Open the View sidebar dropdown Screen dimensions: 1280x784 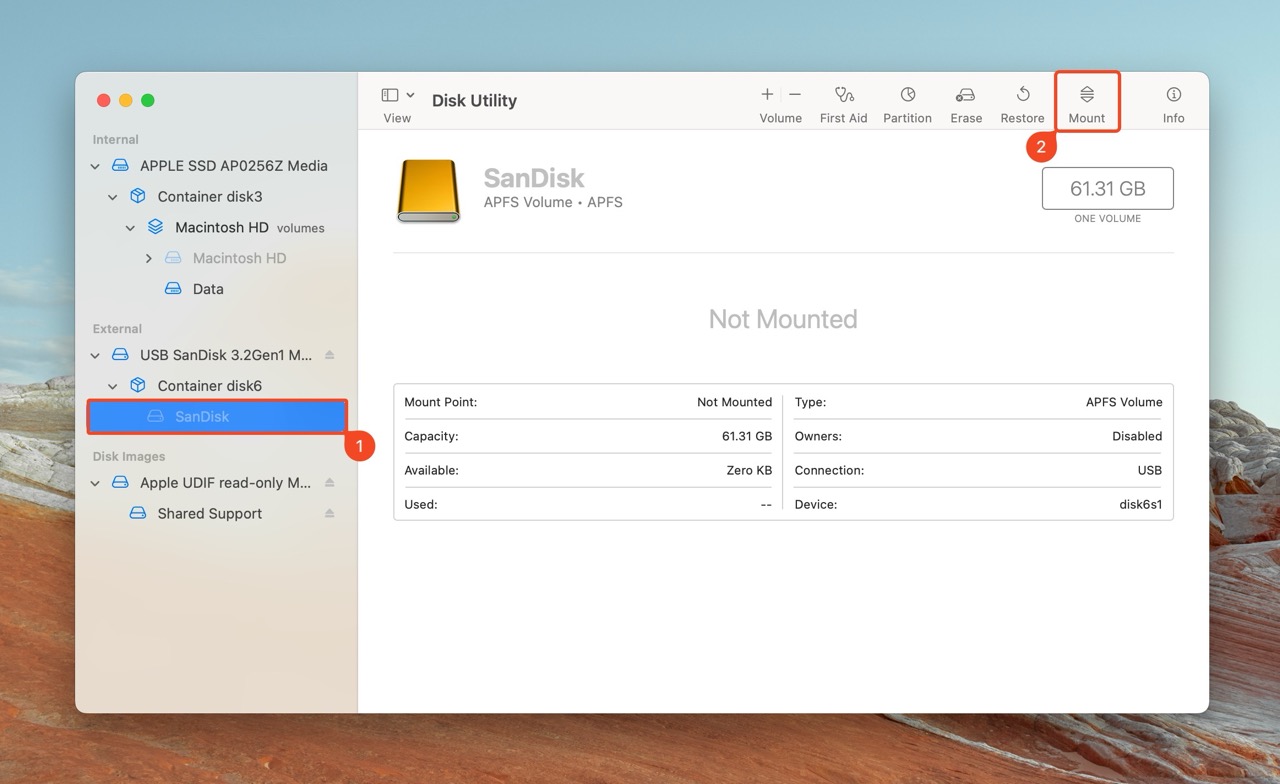click(397, 95)
